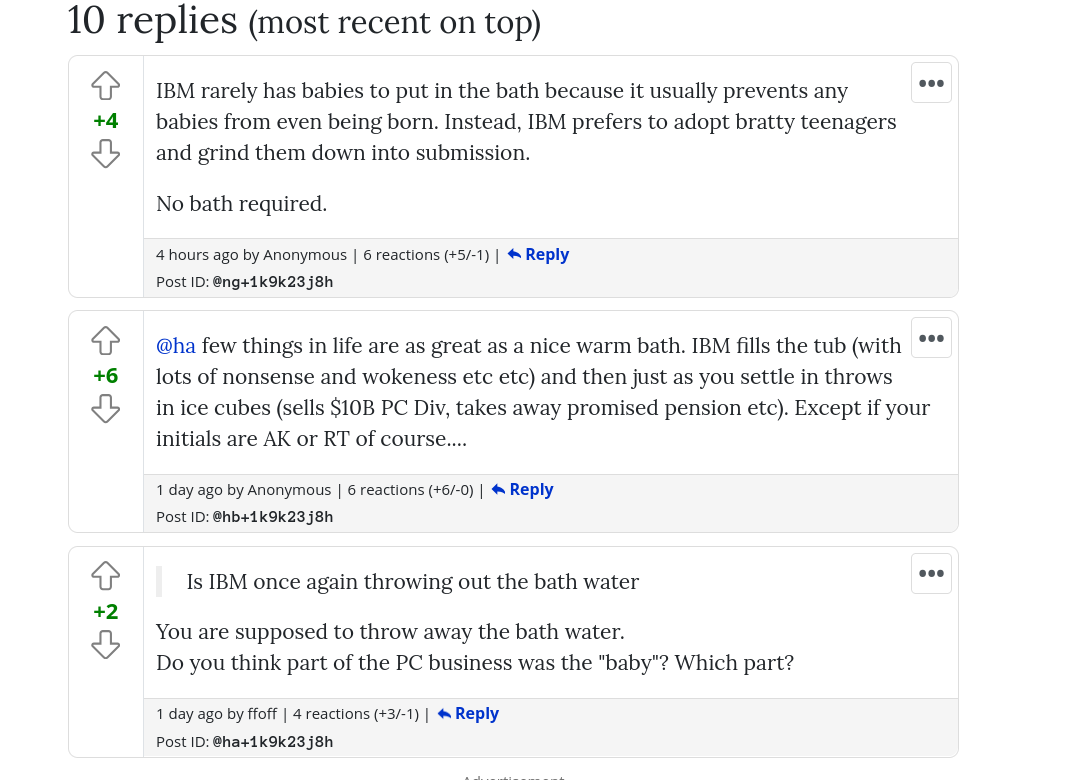Open three-dot menu on ffoff's reply

[x=931, y=574]
